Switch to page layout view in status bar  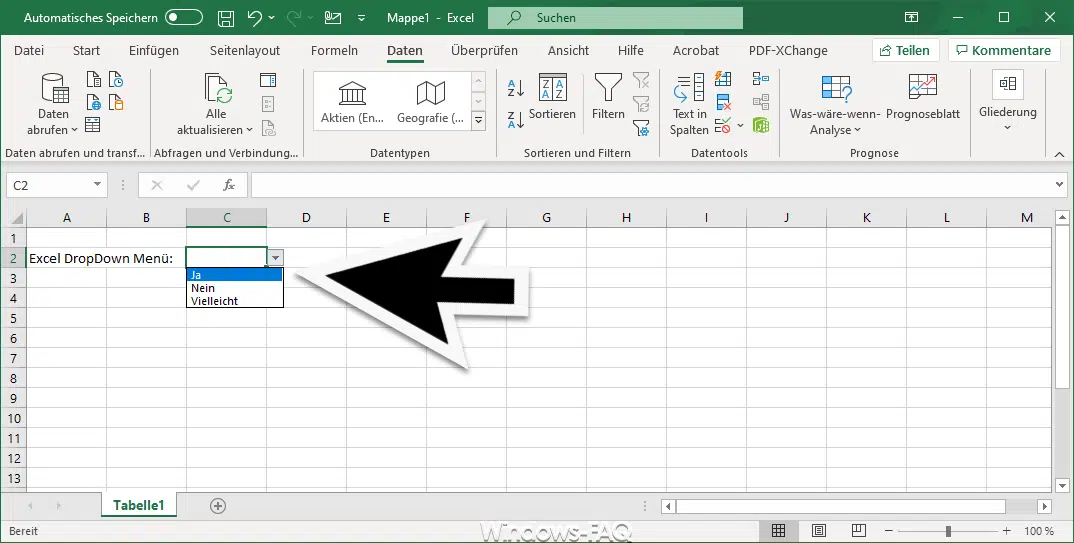pos(819,531)
